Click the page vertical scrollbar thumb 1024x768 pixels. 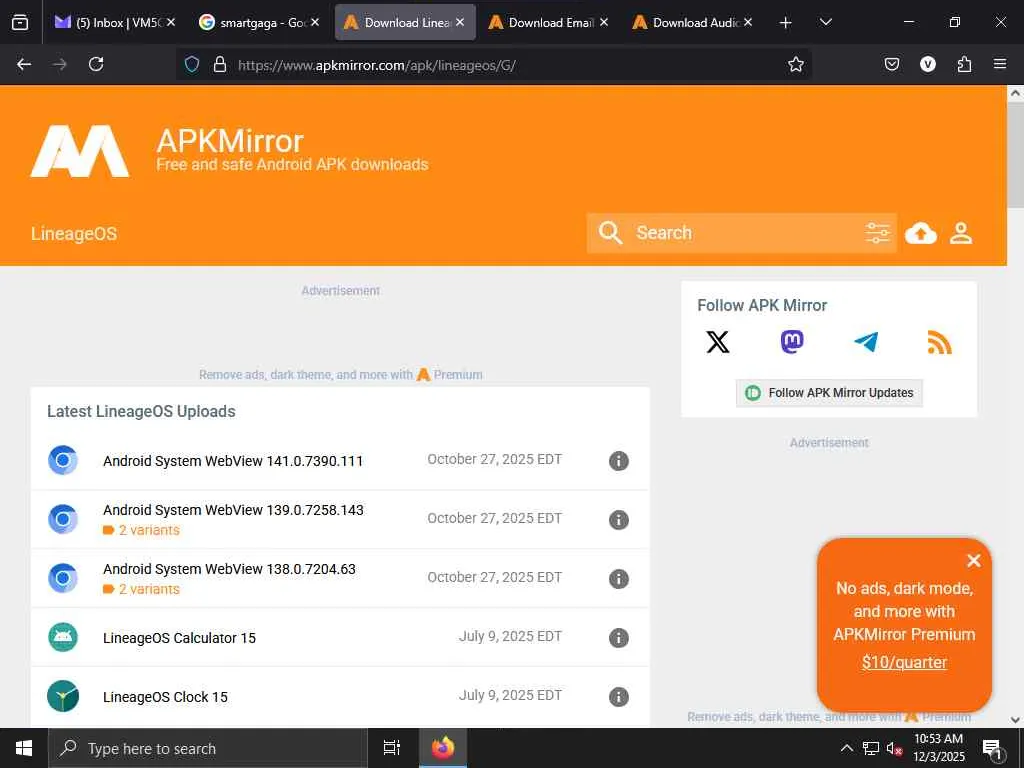point(1015,155)
